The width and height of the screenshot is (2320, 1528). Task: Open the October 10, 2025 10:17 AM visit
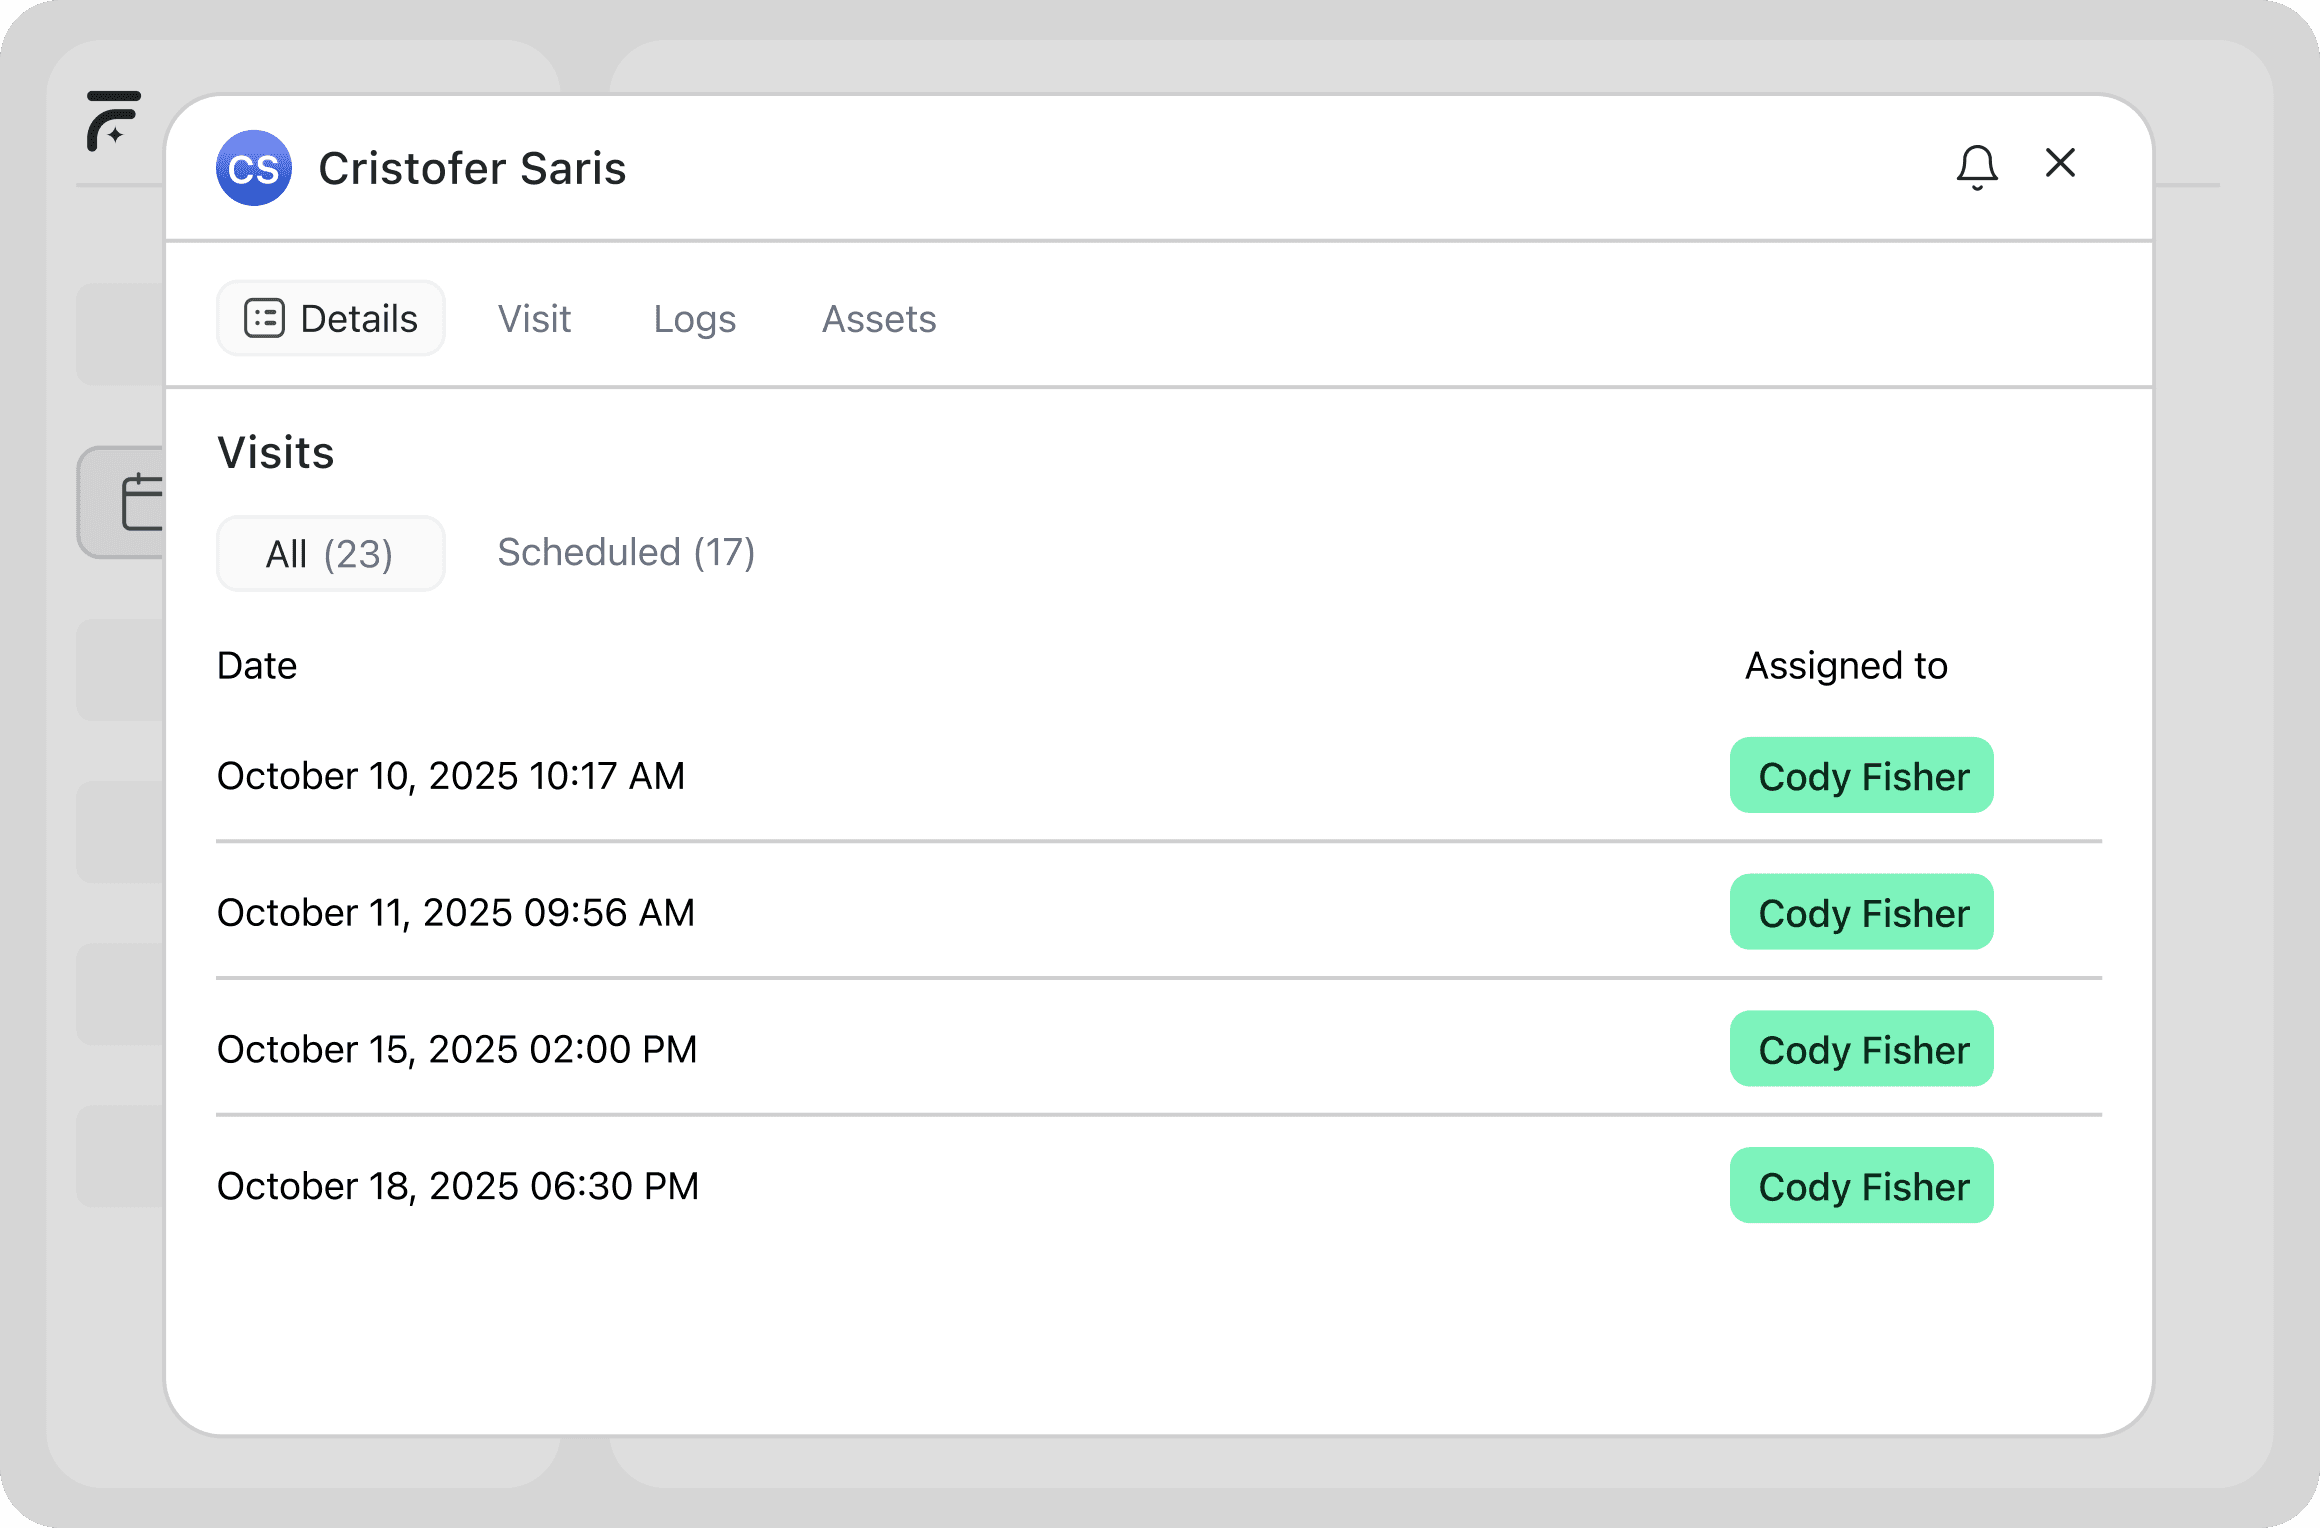click(451, 776)
